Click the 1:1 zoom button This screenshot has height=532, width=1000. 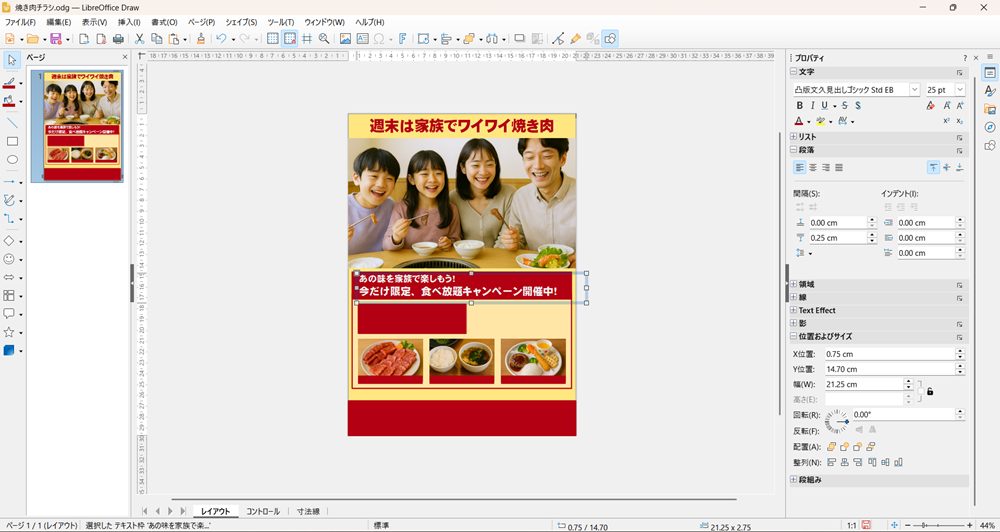coord(851,526)
